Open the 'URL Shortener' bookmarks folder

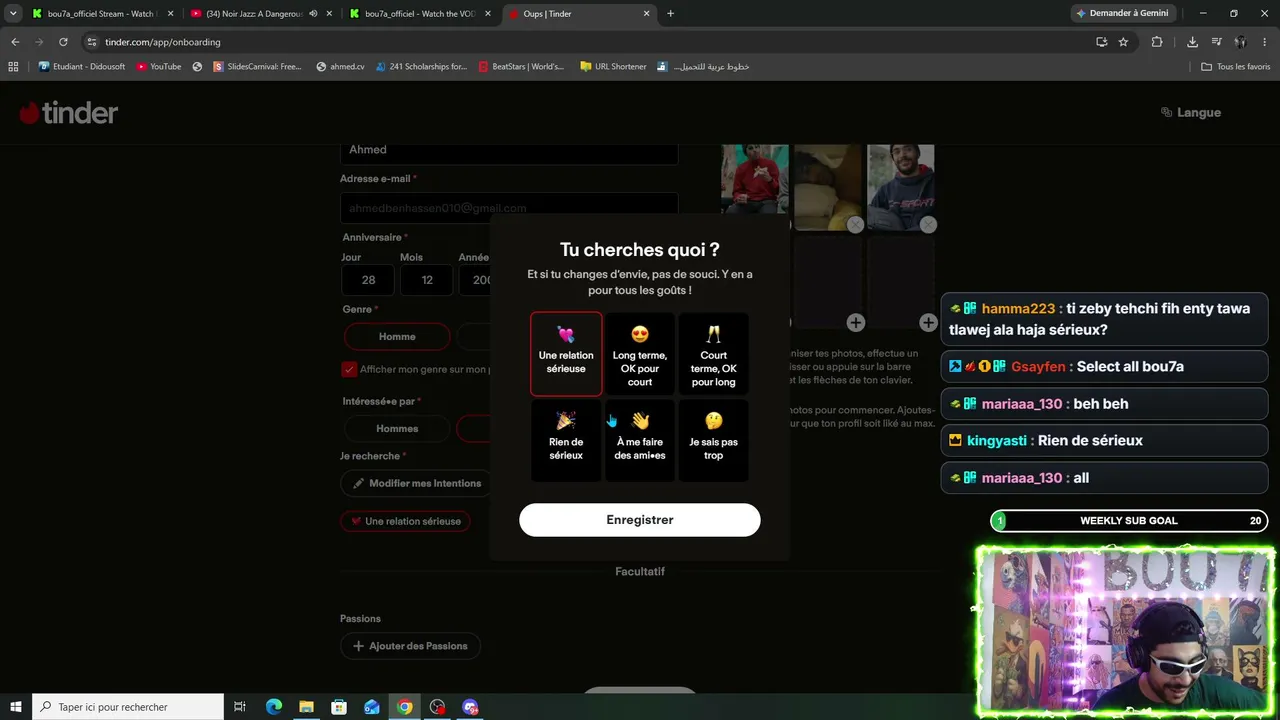click(613, 67)
